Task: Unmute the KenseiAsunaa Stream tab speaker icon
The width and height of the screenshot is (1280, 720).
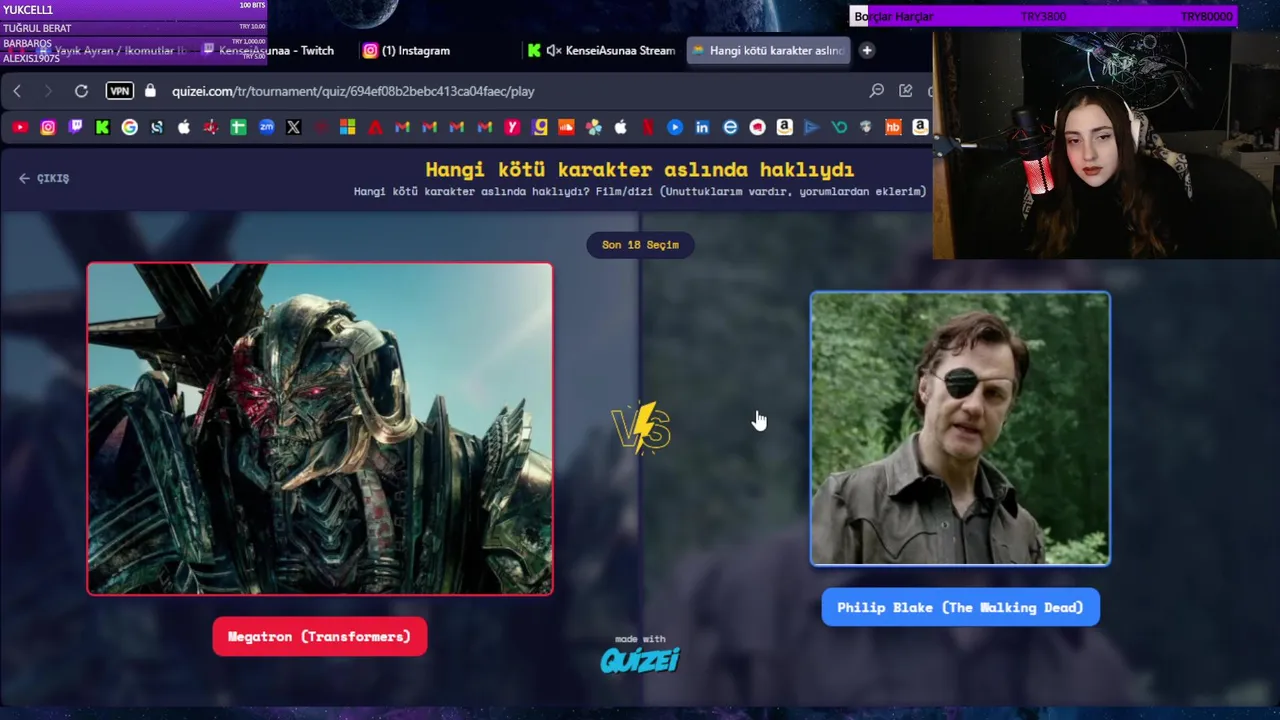Action: 553,50
